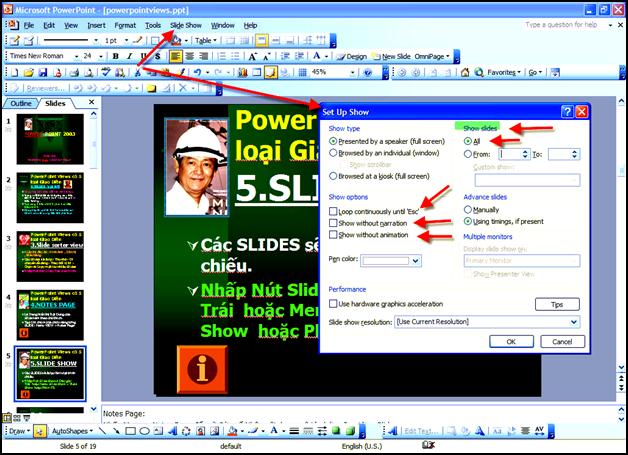
Task: Click the Search the Web icon
Action: [x=479, y=72]
